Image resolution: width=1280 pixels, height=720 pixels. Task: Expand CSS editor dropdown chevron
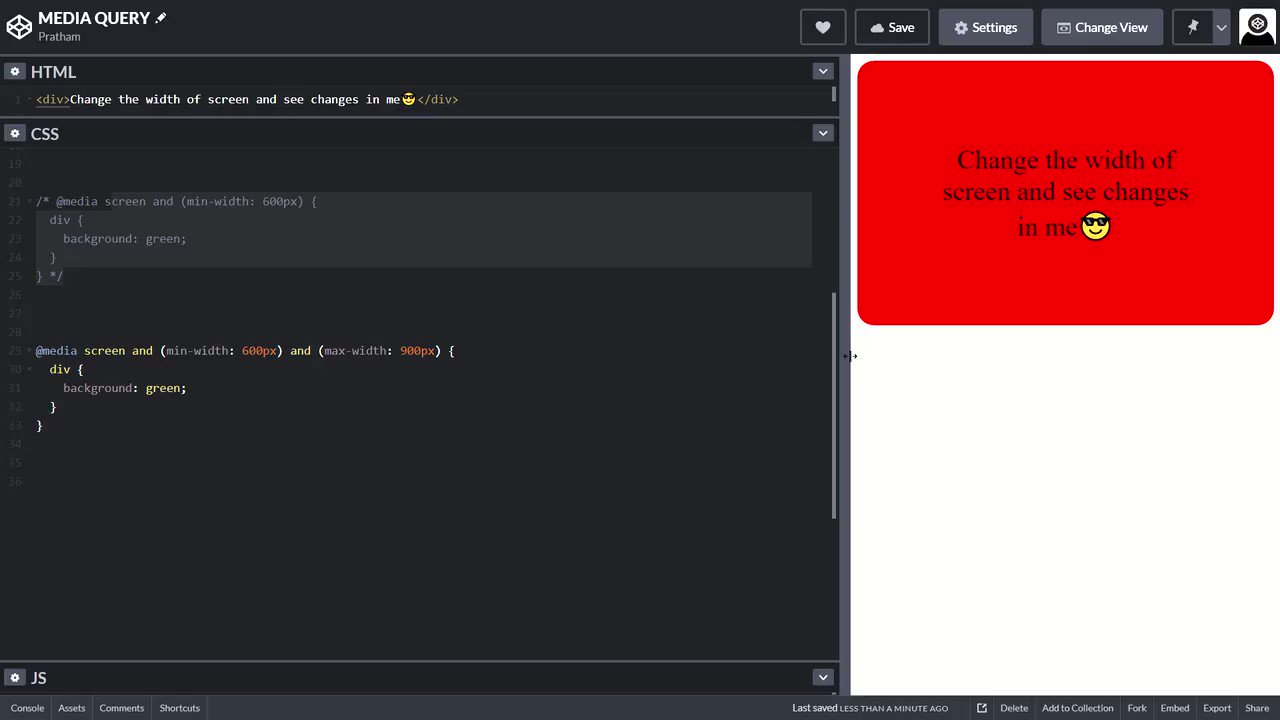pyautogui.click(x=823, y=133)
